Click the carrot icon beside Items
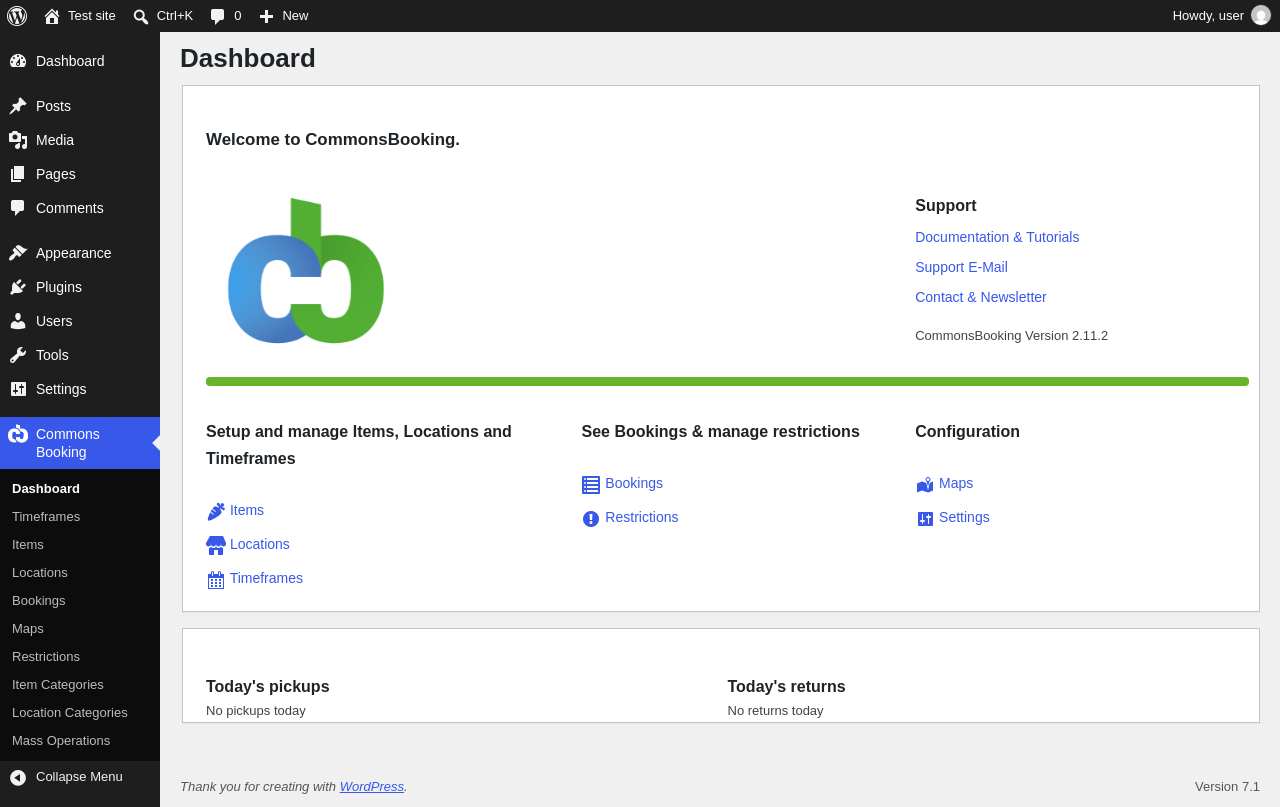 [216, 511]
